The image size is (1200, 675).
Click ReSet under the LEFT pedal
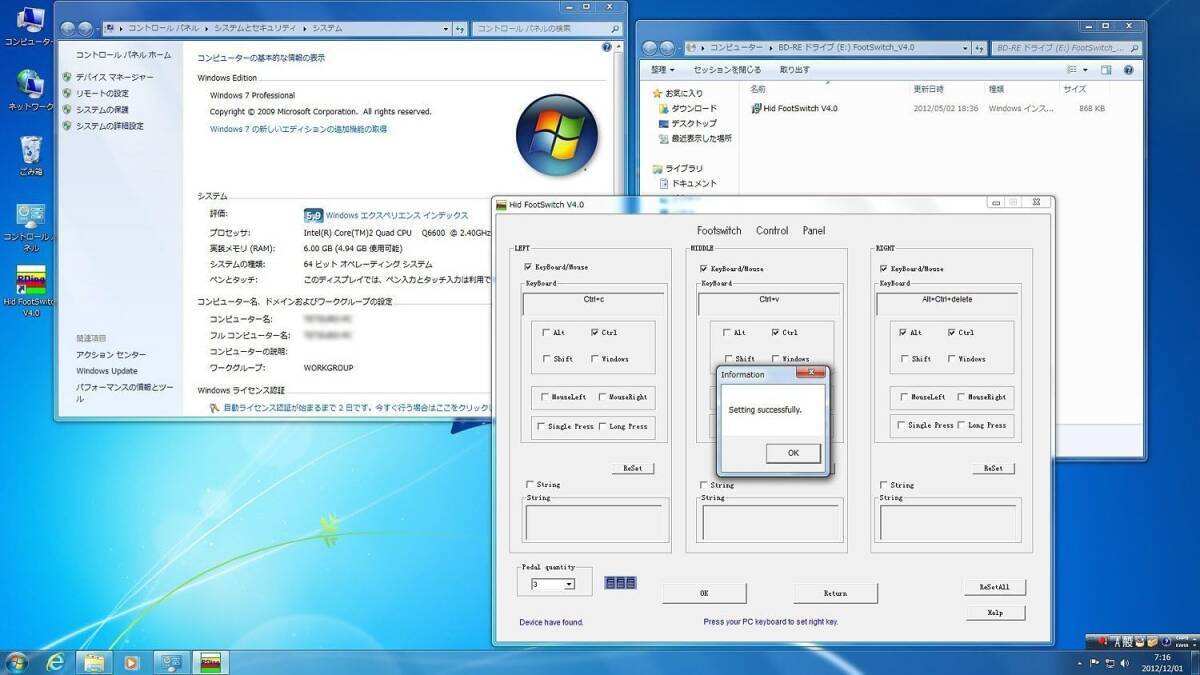point(633,468)
